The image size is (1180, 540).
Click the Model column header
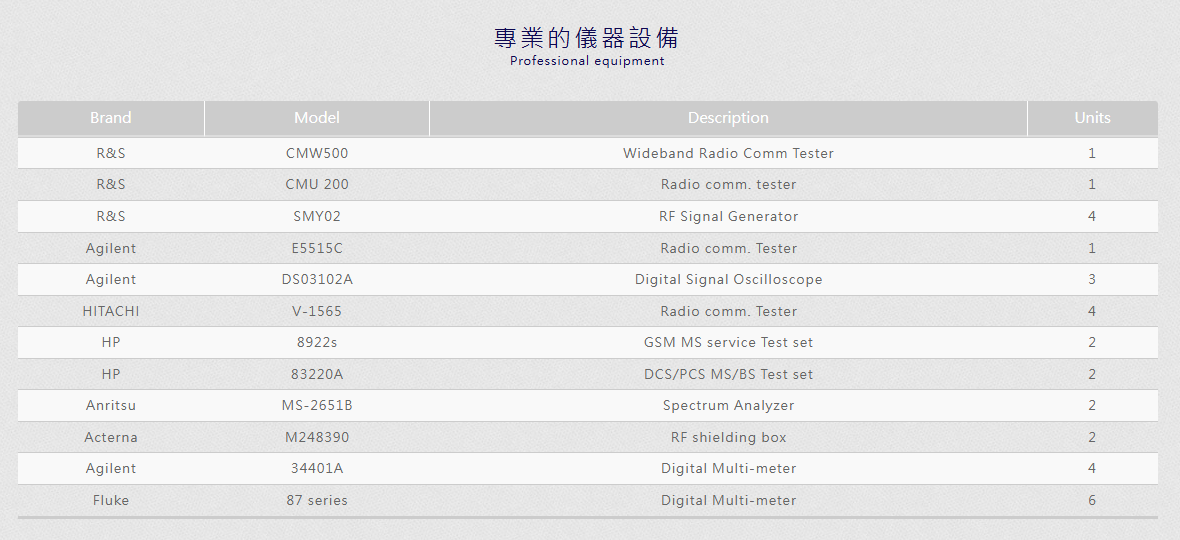click(x=317, y=118)
